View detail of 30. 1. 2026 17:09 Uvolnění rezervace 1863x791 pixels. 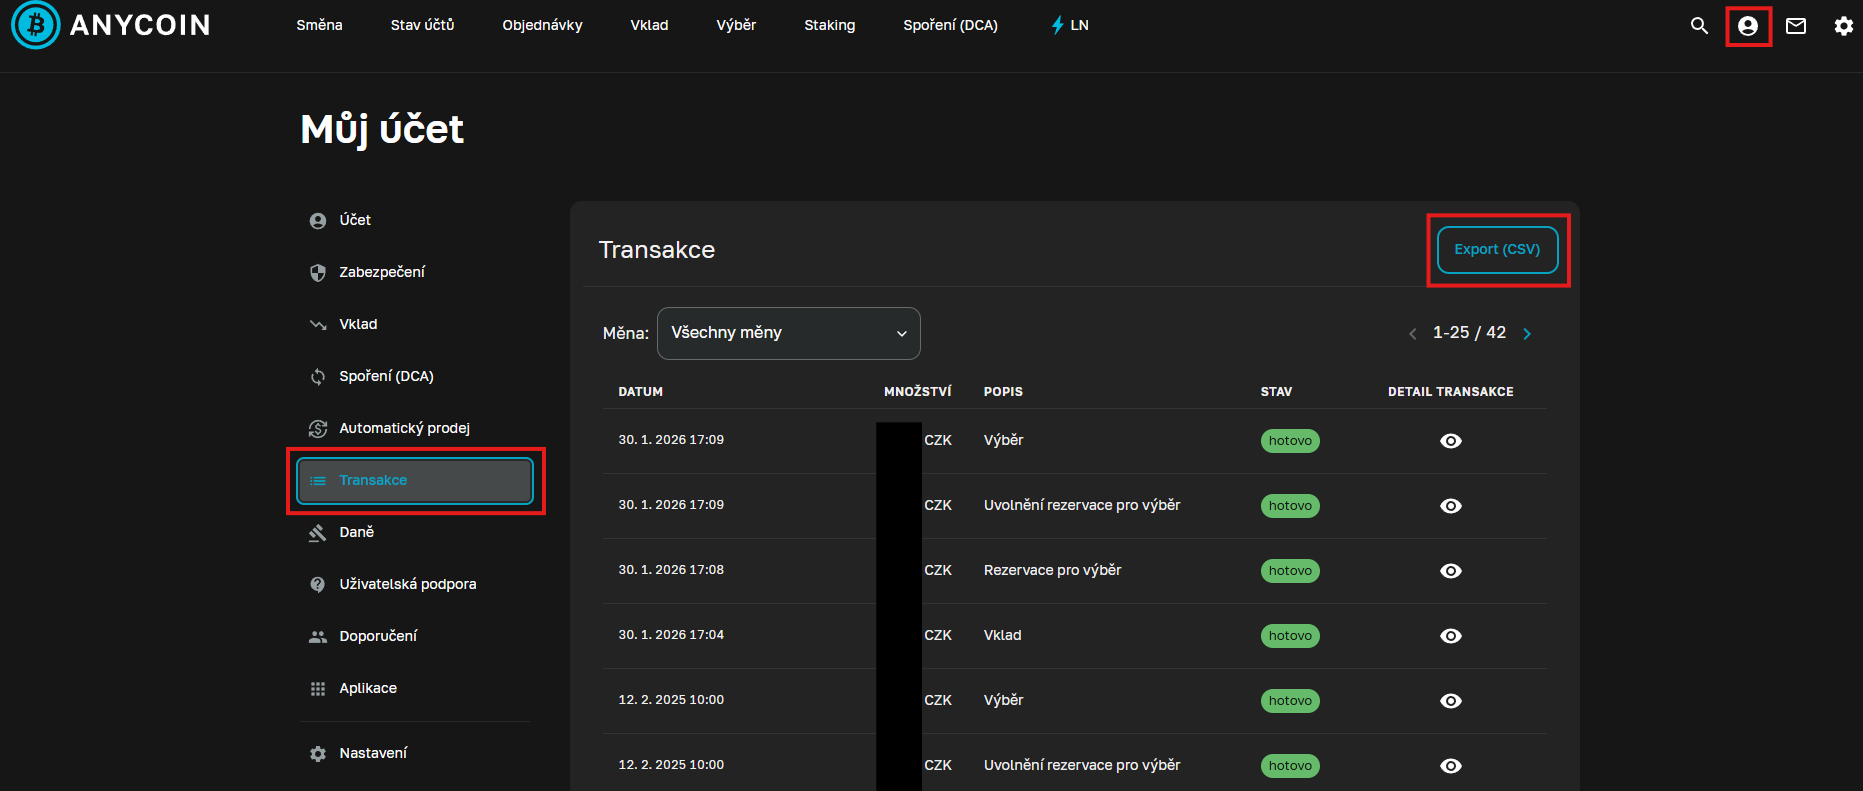click(1451, 506)
